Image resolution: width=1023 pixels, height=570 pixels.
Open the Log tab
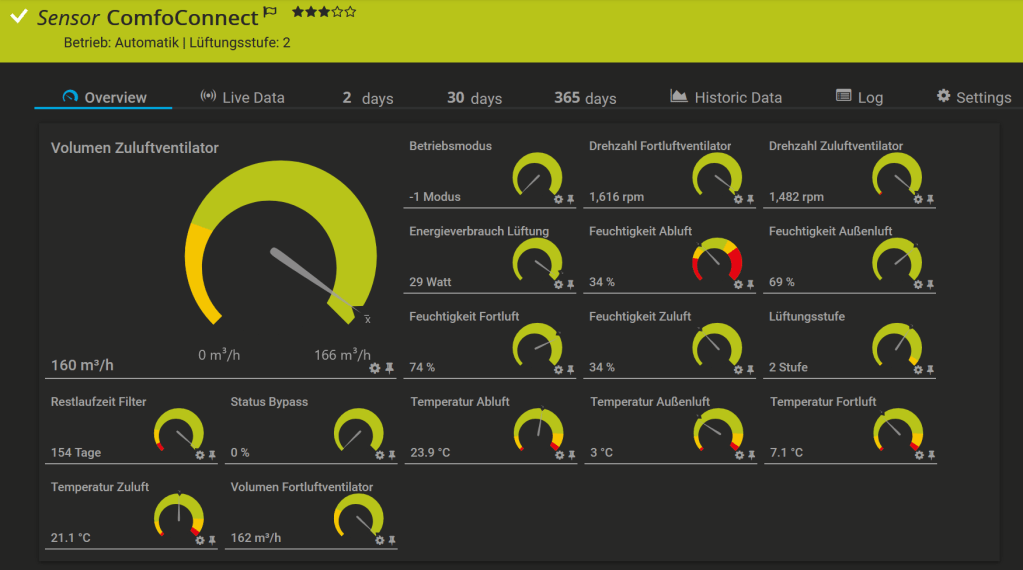859,97
